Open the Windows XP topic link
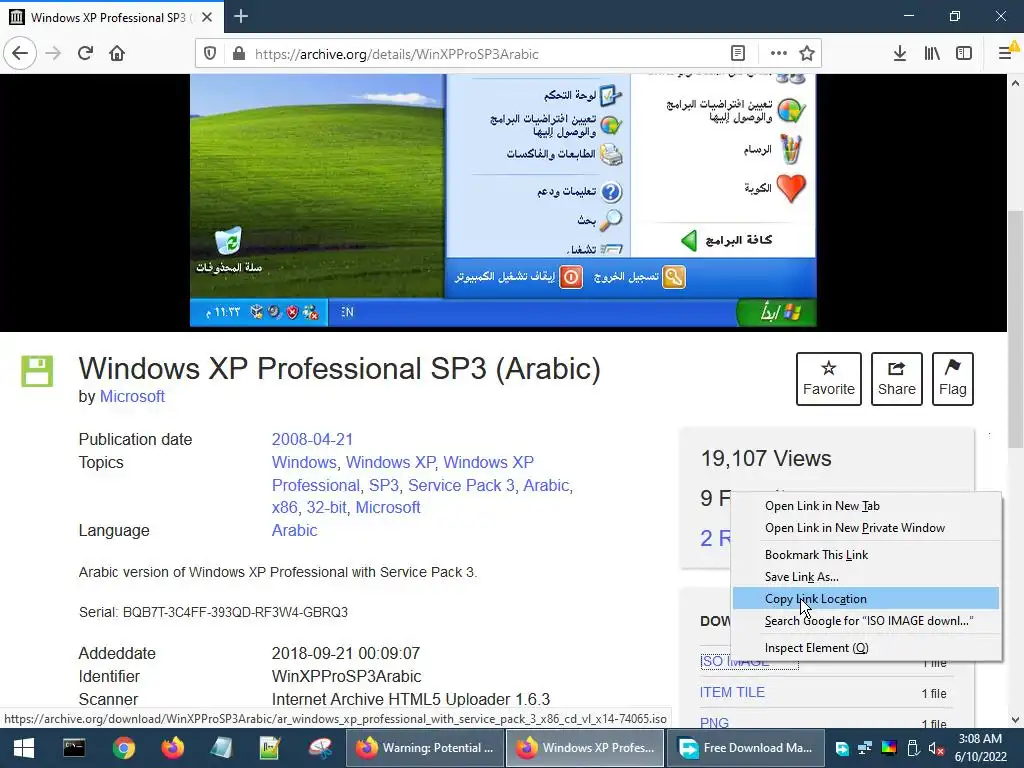 (390, 462)
